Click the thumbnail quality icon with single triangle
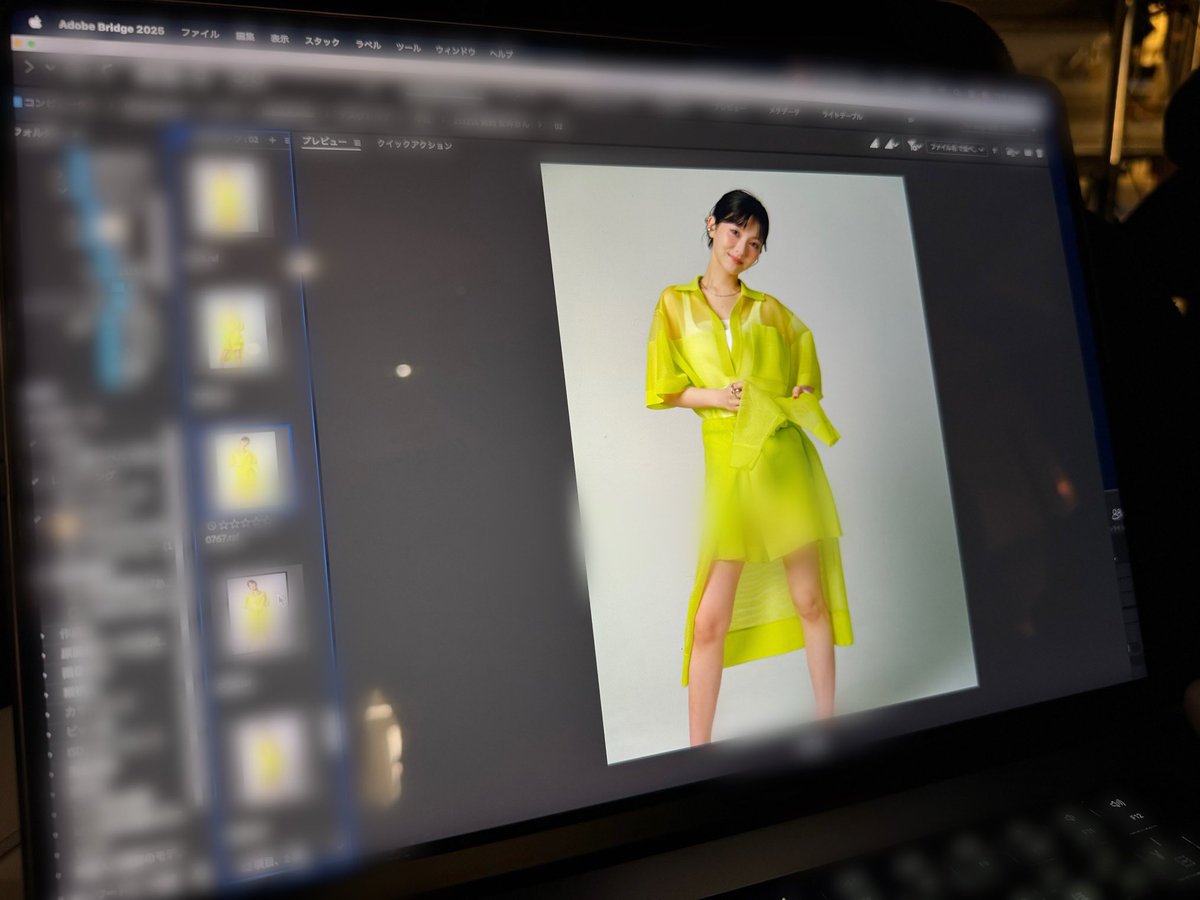The image size is (1200, 900). click(874, 144)
